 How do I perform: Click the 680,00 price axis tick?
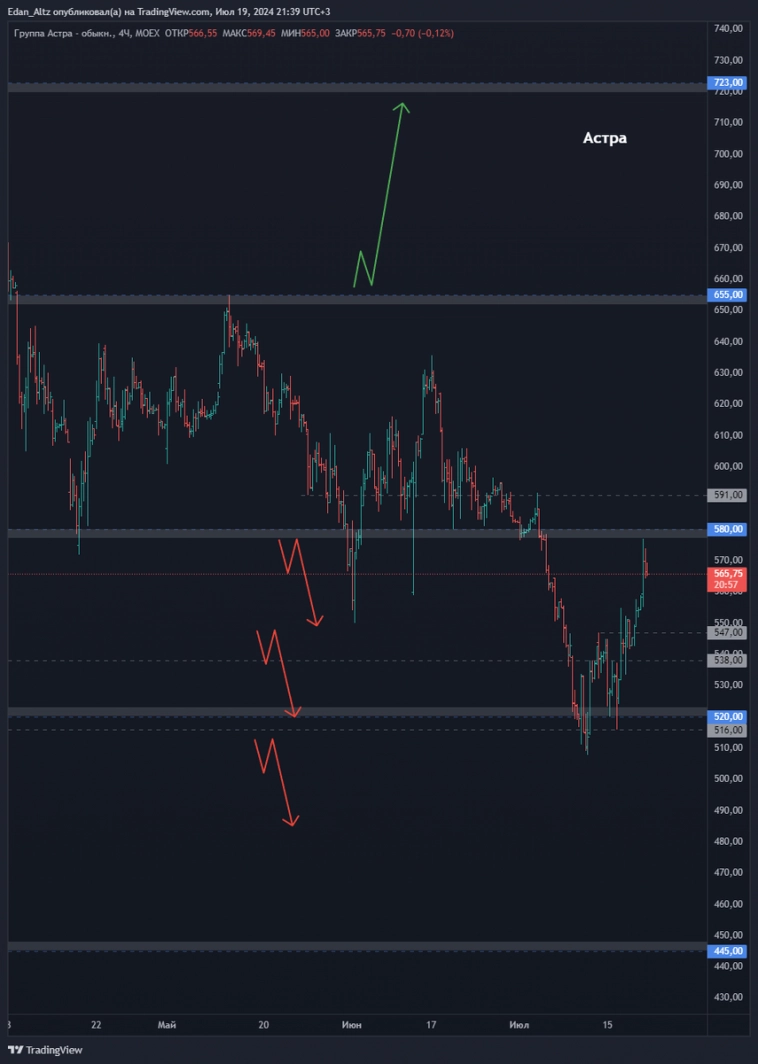click(728, 216)
